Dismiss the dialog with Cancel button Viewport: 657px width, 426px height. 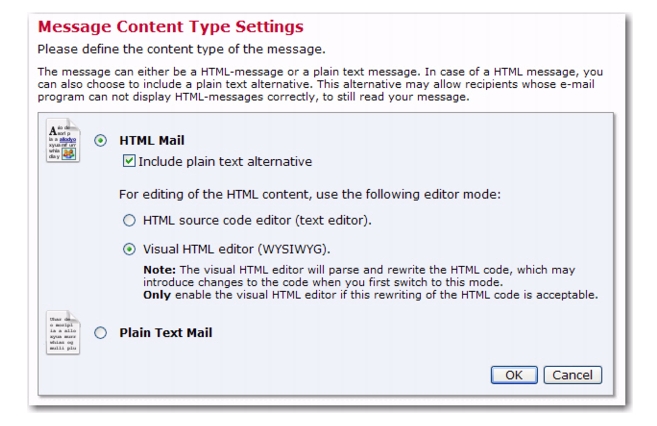[x=573, y=375]
